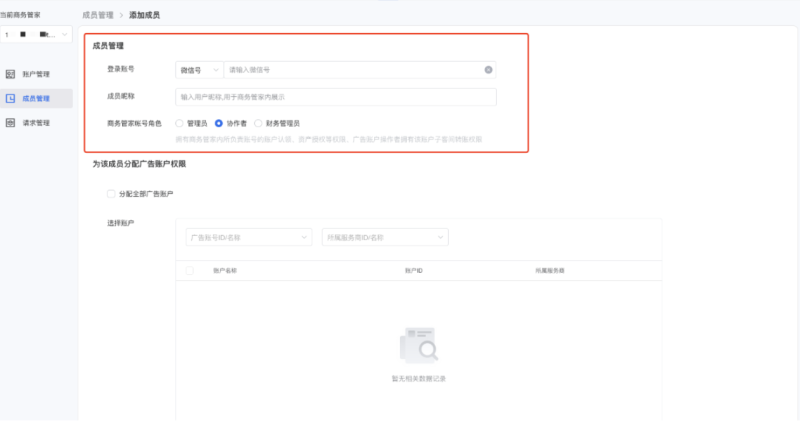Open 请求管理 in the sidebar
Screen dimensions: 800x425
click(36, 123)
